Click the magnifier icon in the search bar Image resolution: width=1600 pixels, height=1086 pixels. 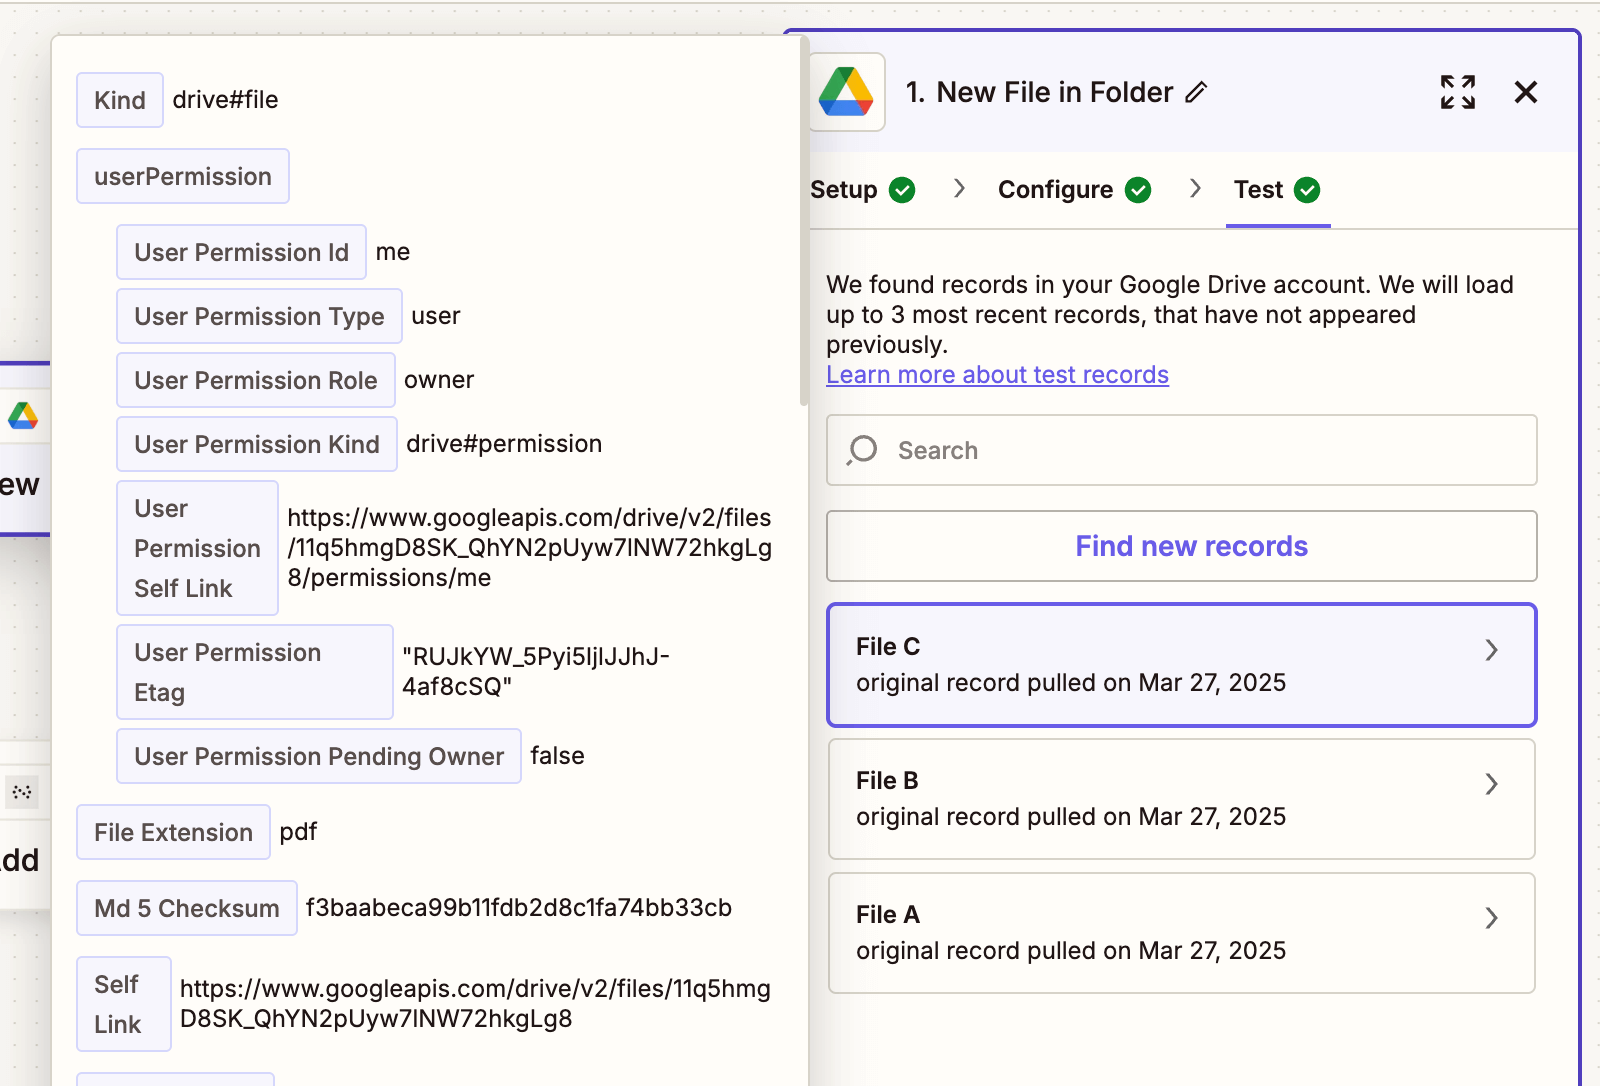862,450
